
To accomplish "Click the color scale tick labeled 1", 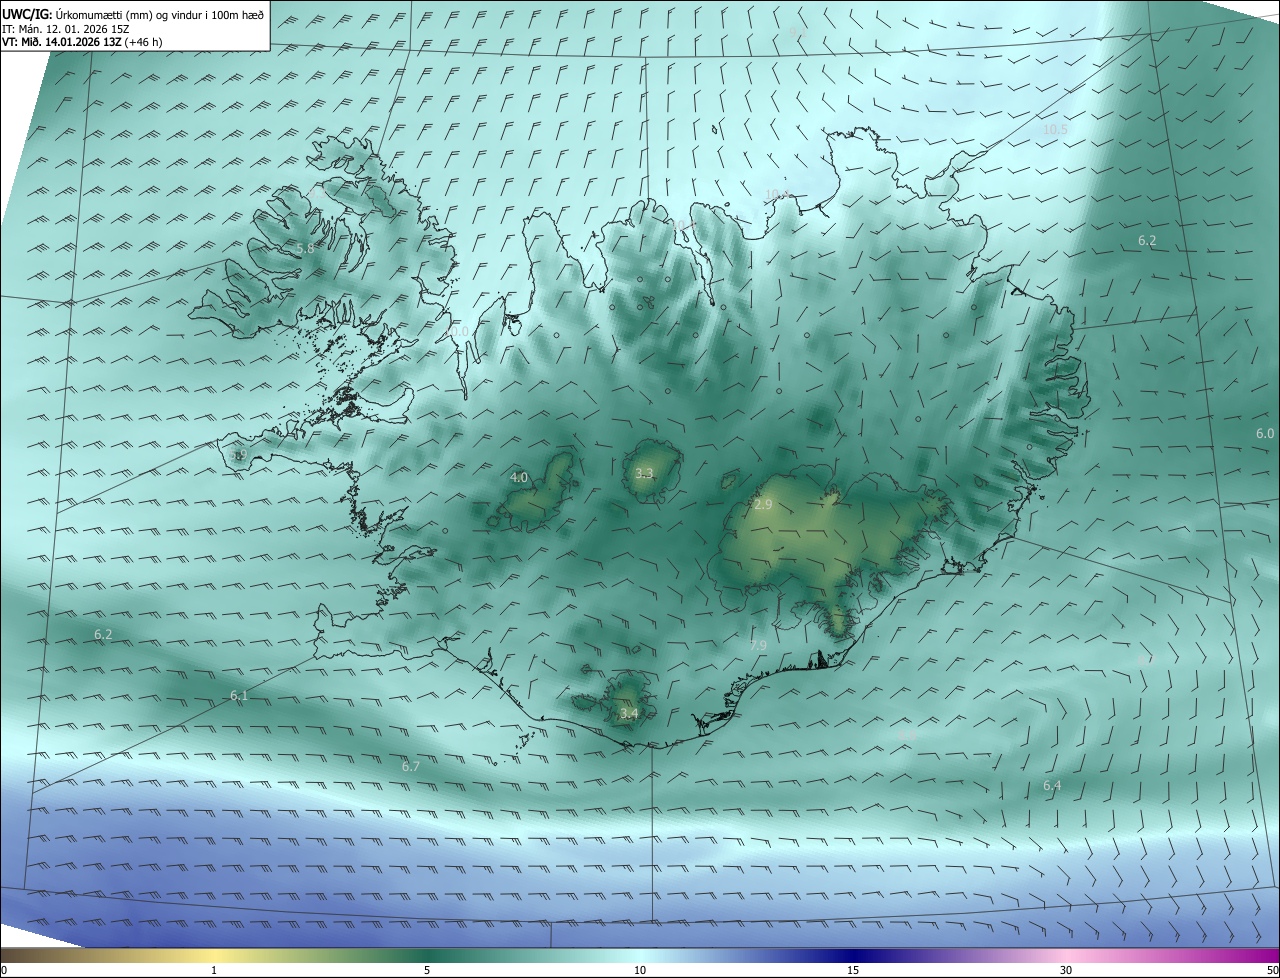I will [x=214, y=970].
